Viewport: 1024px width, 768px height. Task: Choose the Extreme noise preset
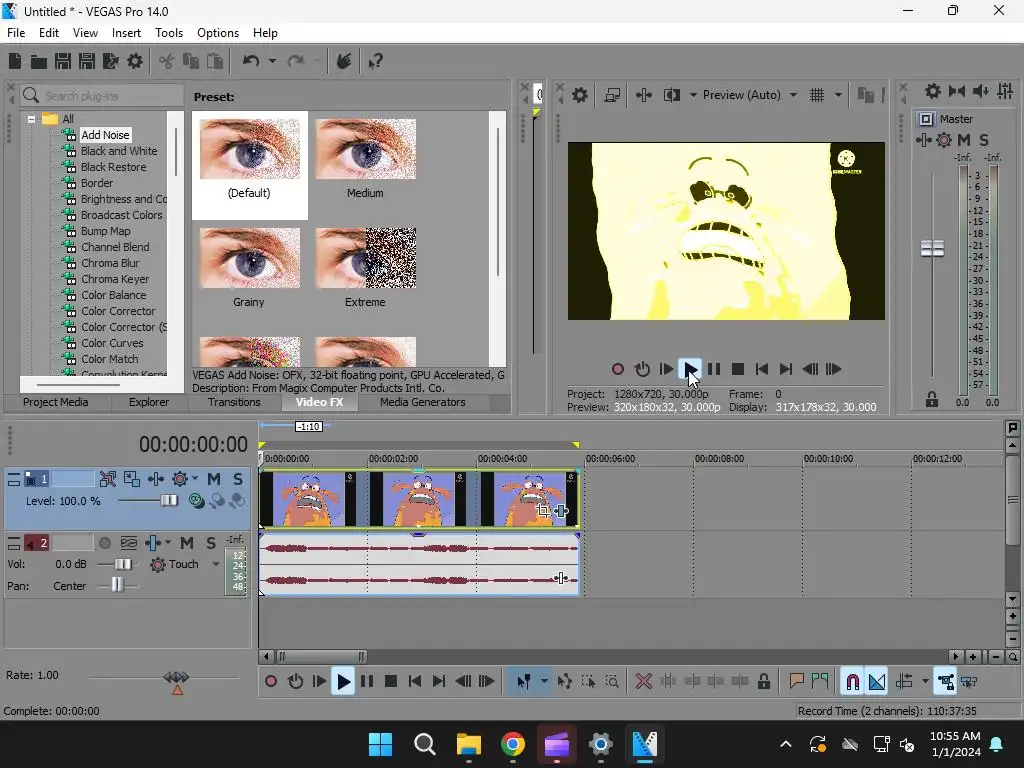click(365, 268)
